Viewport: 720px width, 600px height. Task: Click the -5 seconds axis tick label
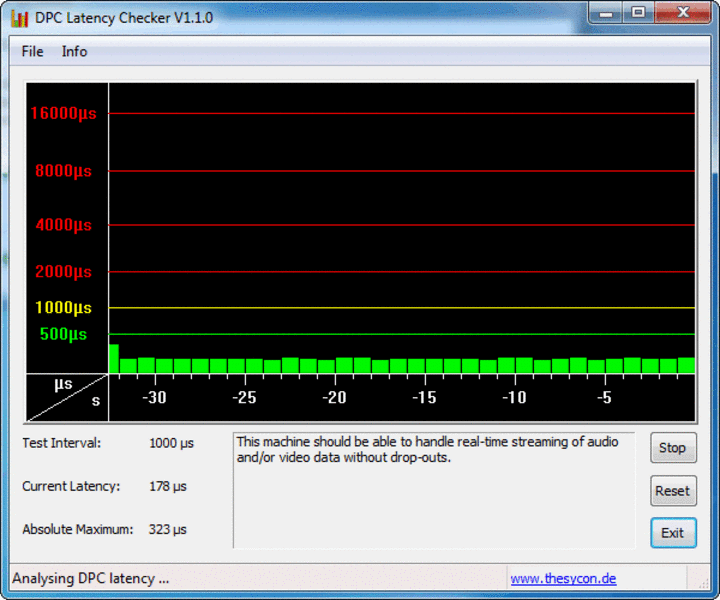coord(604,398)
